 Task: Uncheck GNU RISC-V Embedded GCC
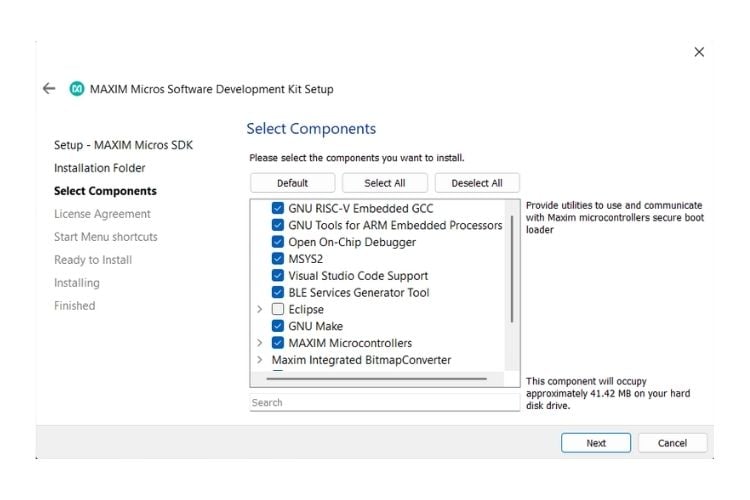coord(277,208)
